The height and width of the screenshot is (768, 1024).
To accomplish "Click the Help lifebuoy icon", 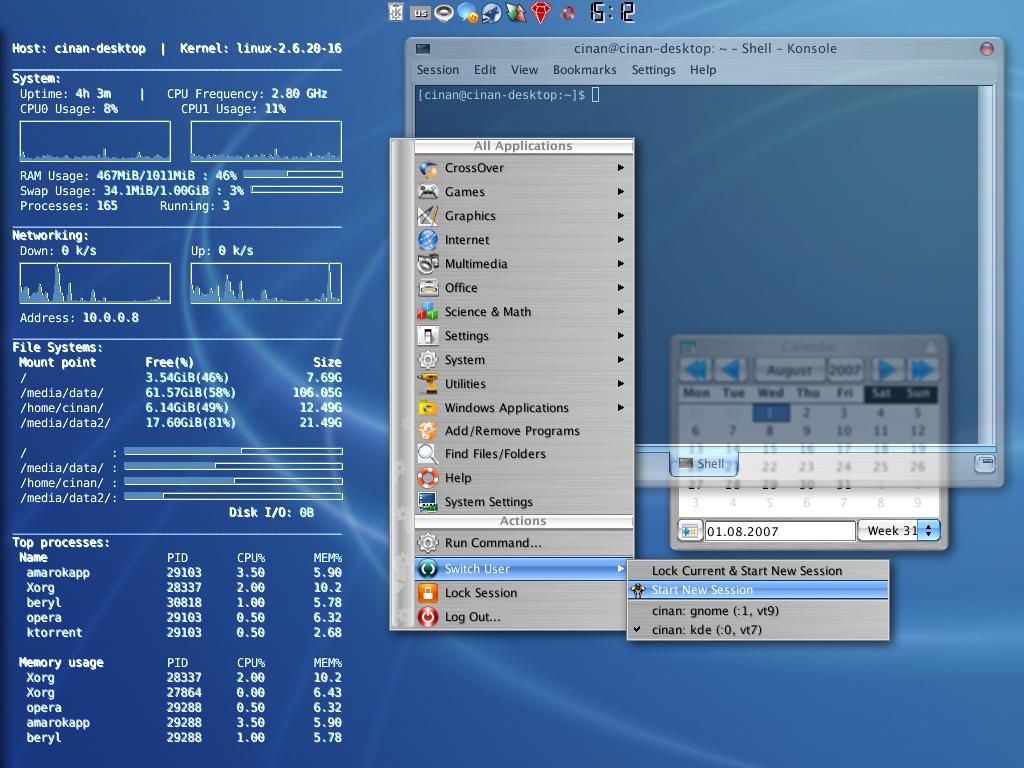I will [428, 478].
